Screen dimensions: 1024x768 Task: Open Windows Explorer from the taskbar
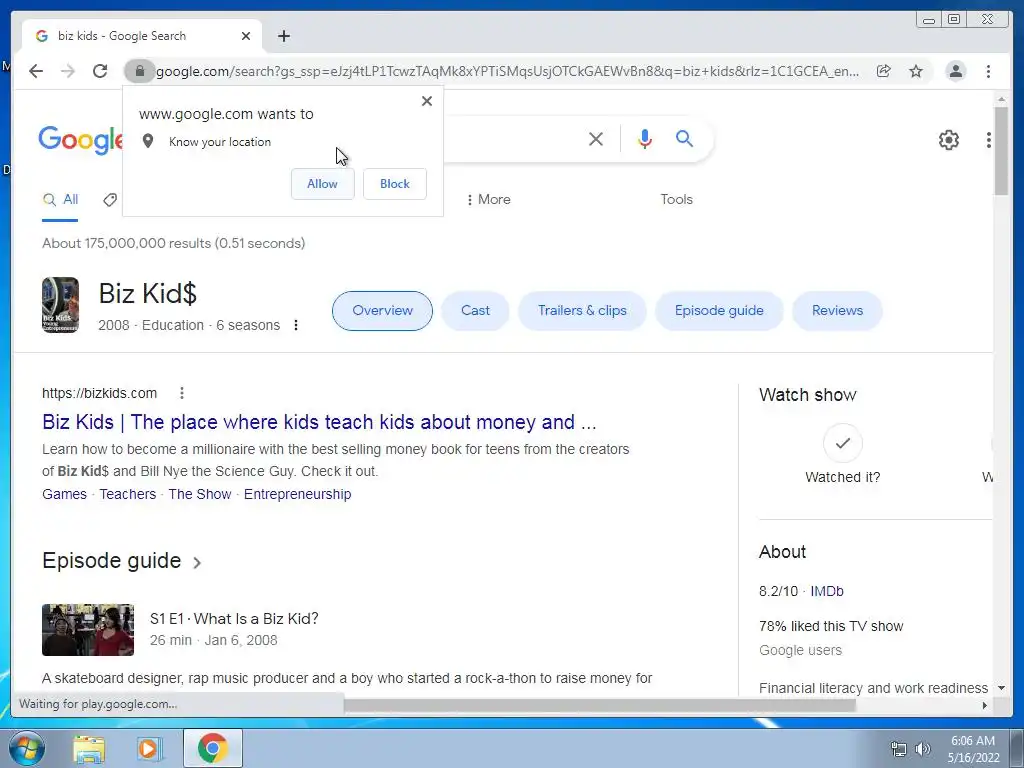point(88,749)
